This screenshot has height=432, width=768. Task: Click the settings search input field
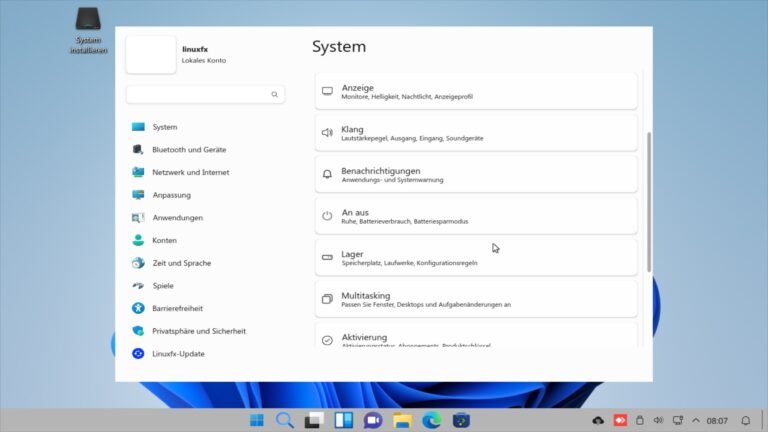(x=198, y=94)
